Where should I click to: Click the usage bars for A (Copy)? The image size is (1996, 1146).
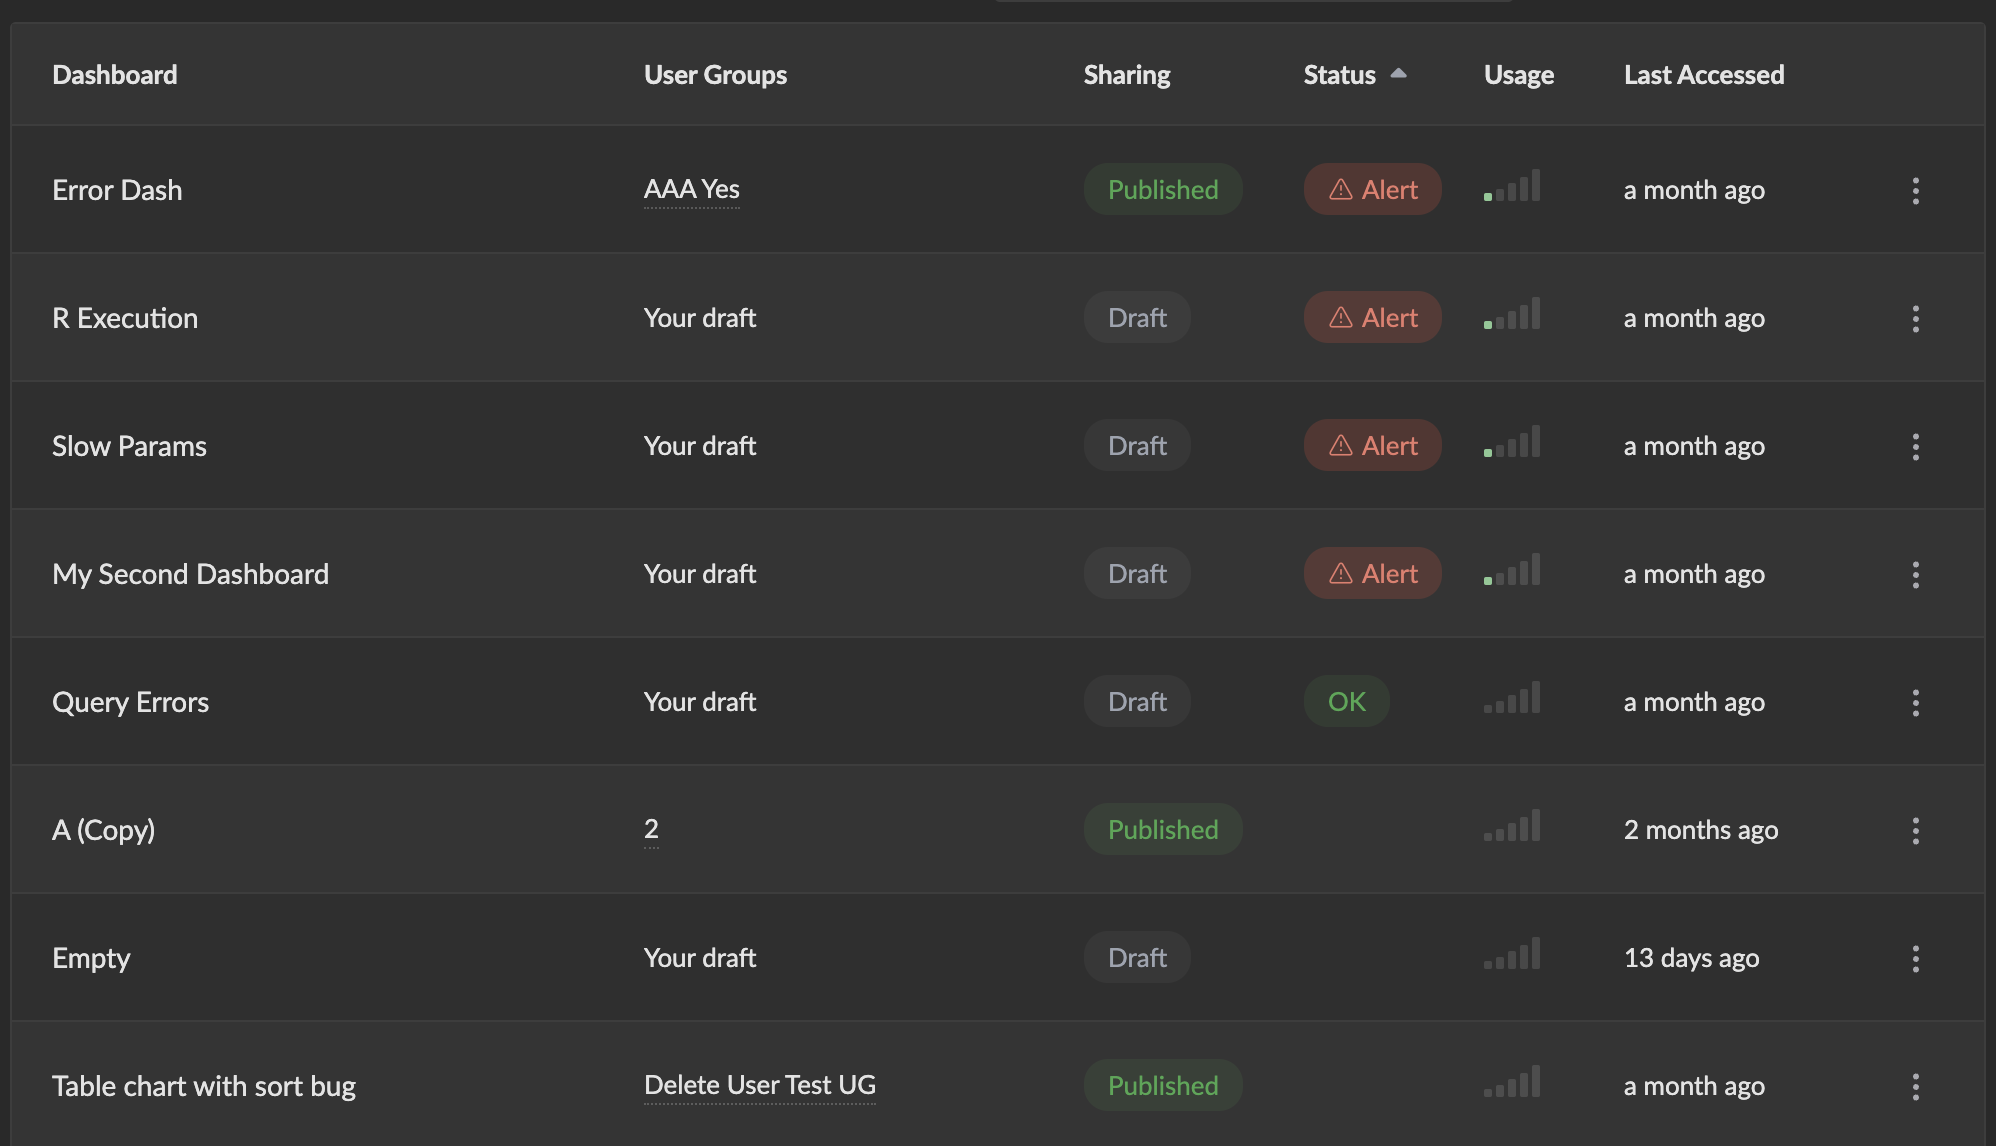[1512, 826]
